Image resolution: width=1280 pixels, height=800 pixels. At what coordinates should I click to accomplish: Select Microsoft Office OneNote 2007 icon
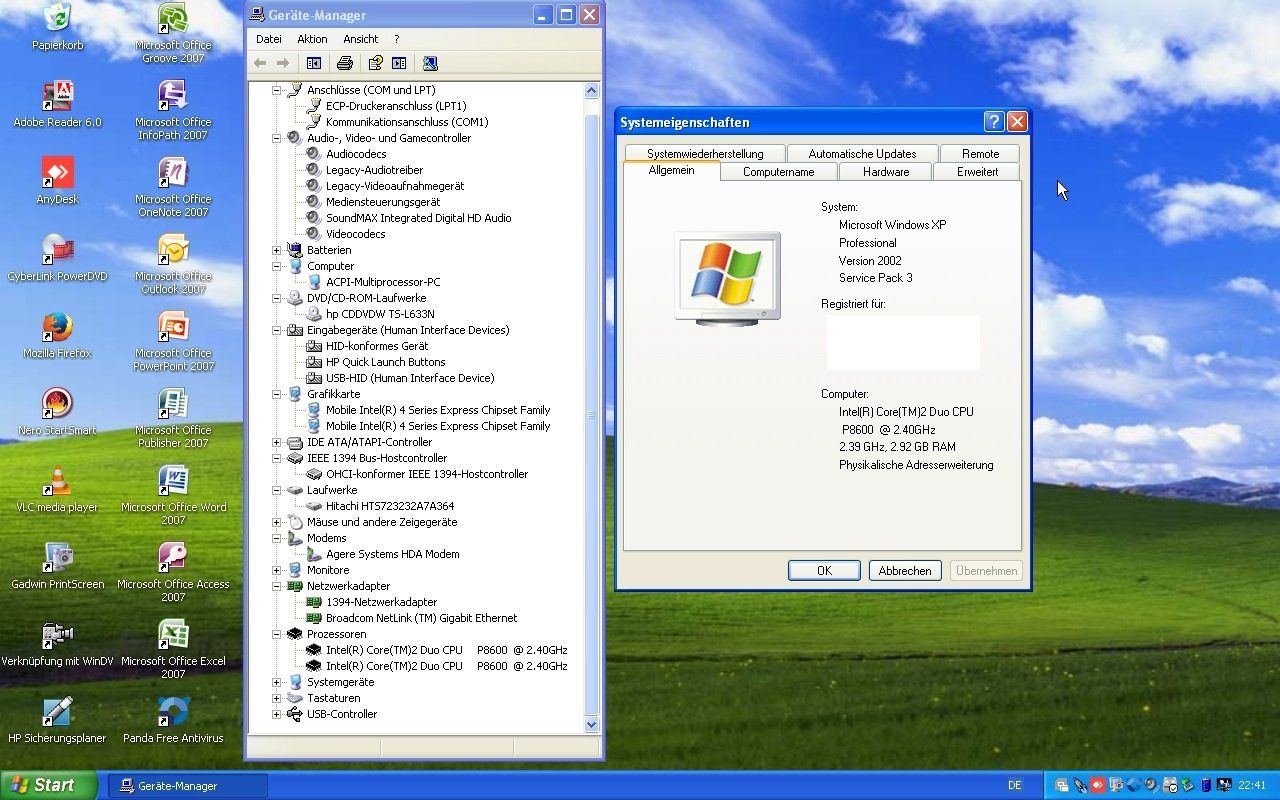coord(173,187)
